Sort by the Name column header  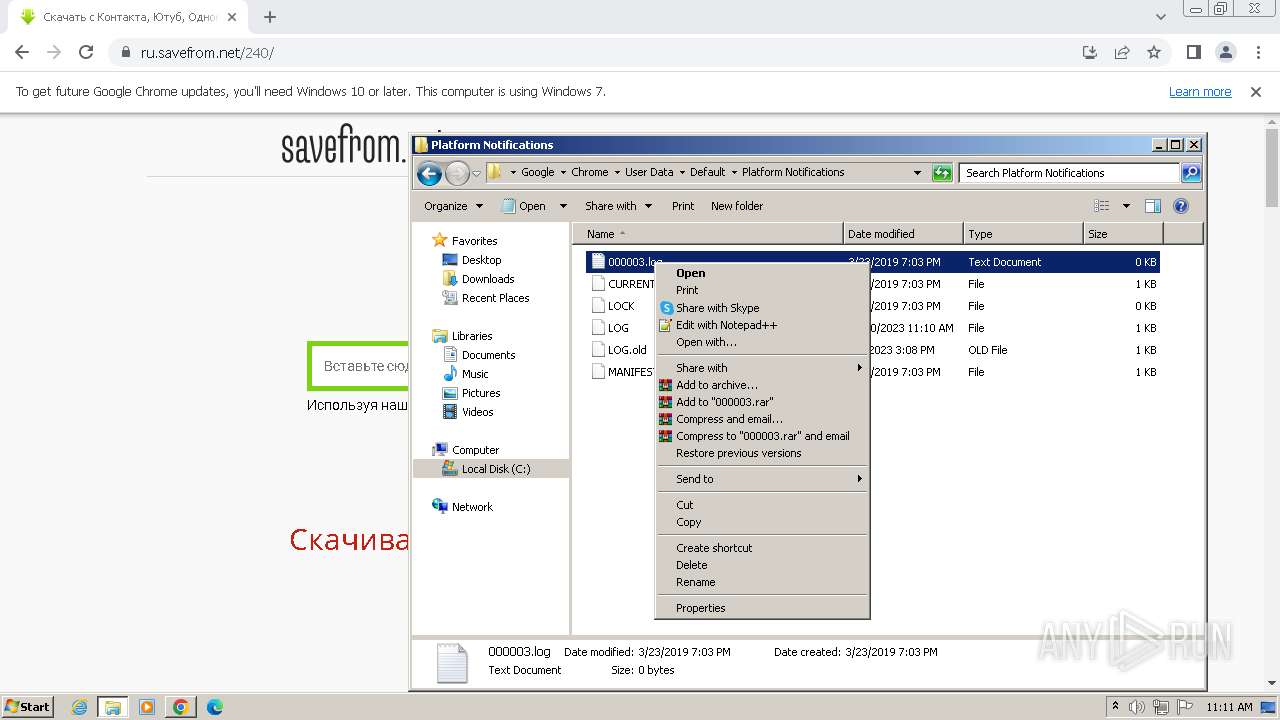click(709, 234)
